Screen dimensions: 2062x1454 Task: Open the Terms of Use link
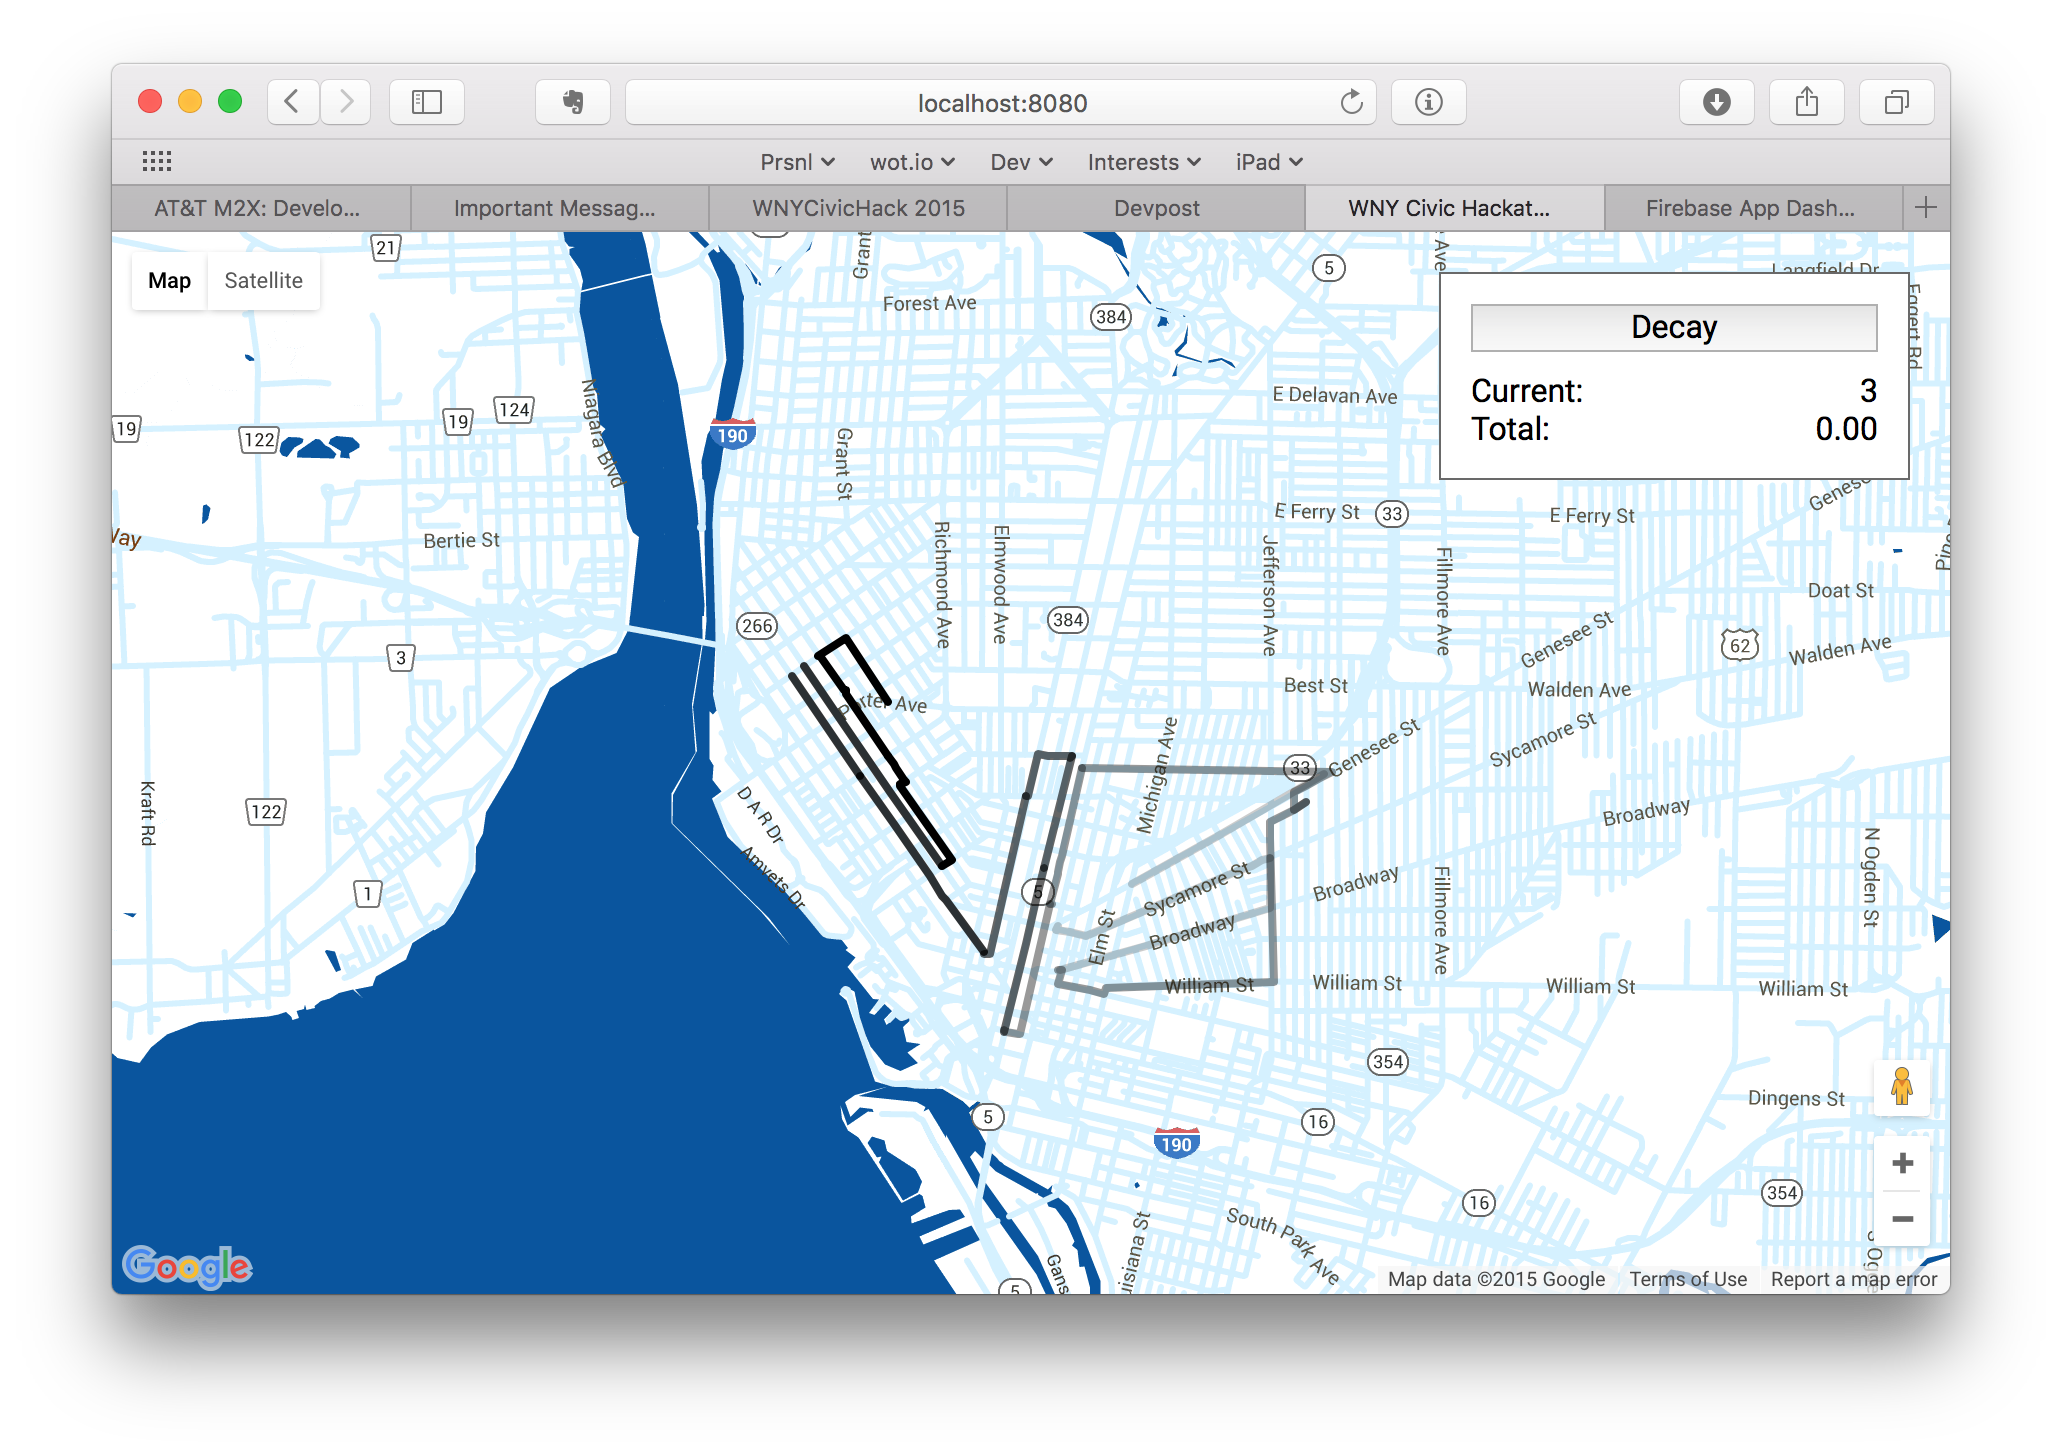pos(1688,1279)
